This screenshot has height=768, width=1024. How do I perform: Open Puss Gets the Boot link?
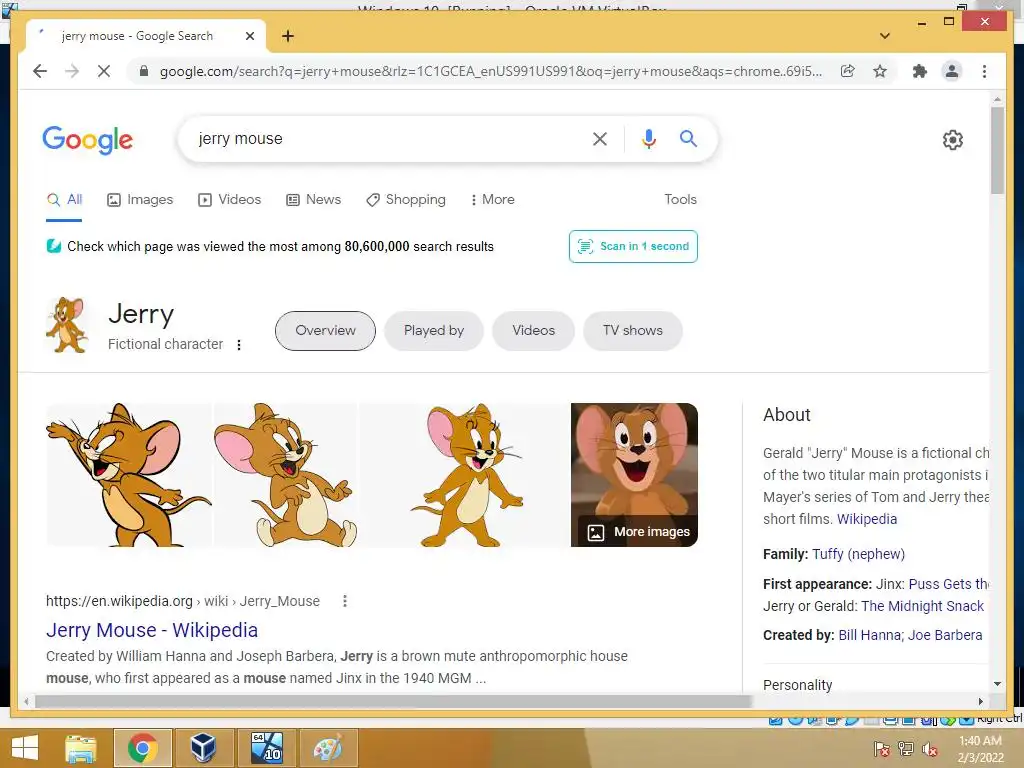click(948, 584)
